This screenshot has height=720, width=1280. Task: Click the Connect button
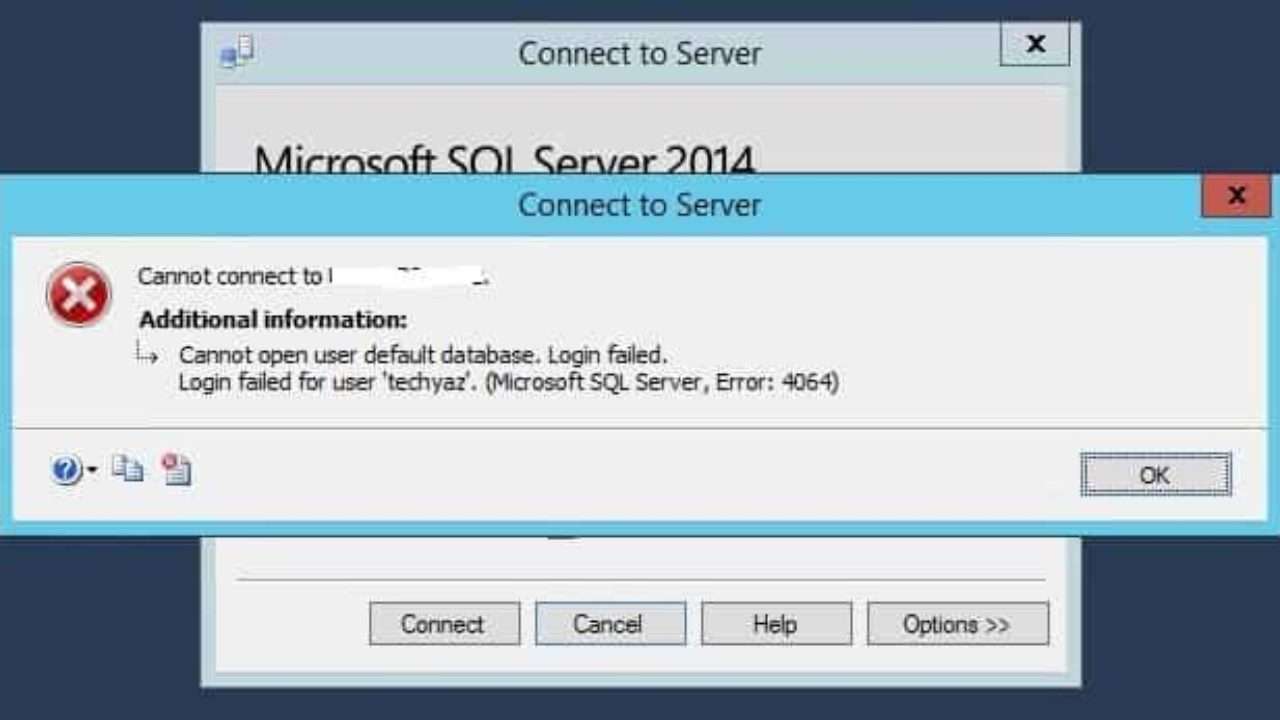444,624
